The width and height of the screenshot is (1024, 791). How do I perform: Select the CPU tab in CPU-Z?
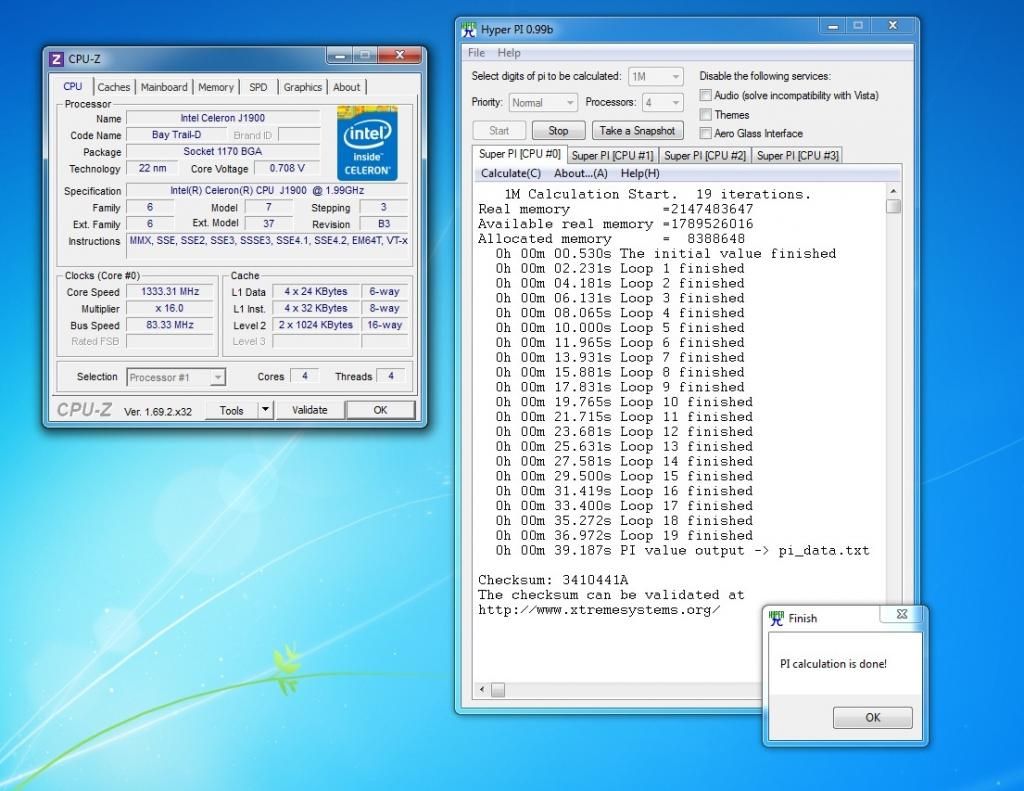click(x=72, y=86)
